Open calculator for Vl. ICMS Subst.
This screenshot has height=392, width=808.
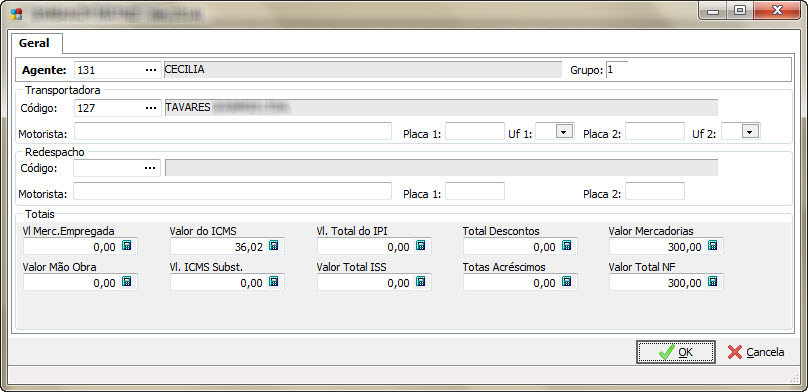tap(274, 282)
